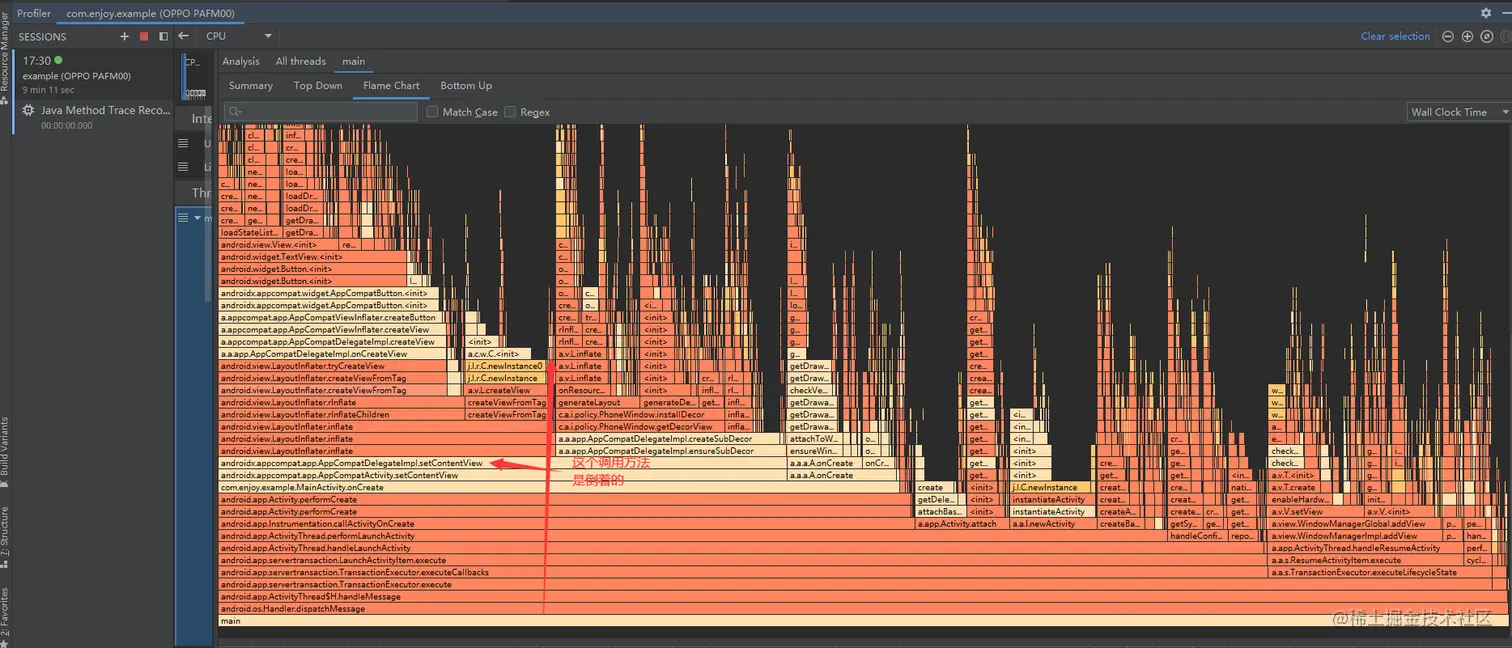Click the Clear selection link
The image size is (1512, 648).
click(x=1395, y=36)
